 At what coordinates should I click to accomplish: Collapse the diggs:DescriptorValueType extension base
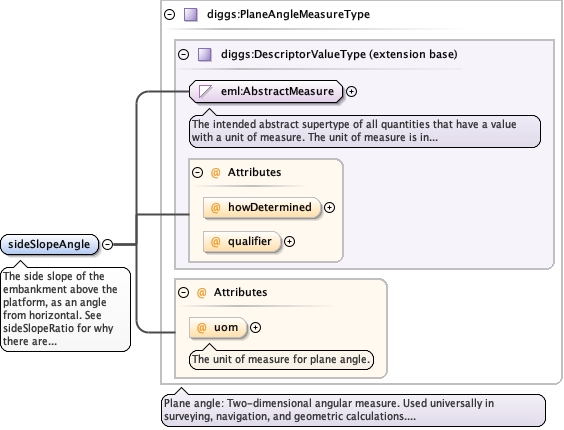click(x=183, y=54)
